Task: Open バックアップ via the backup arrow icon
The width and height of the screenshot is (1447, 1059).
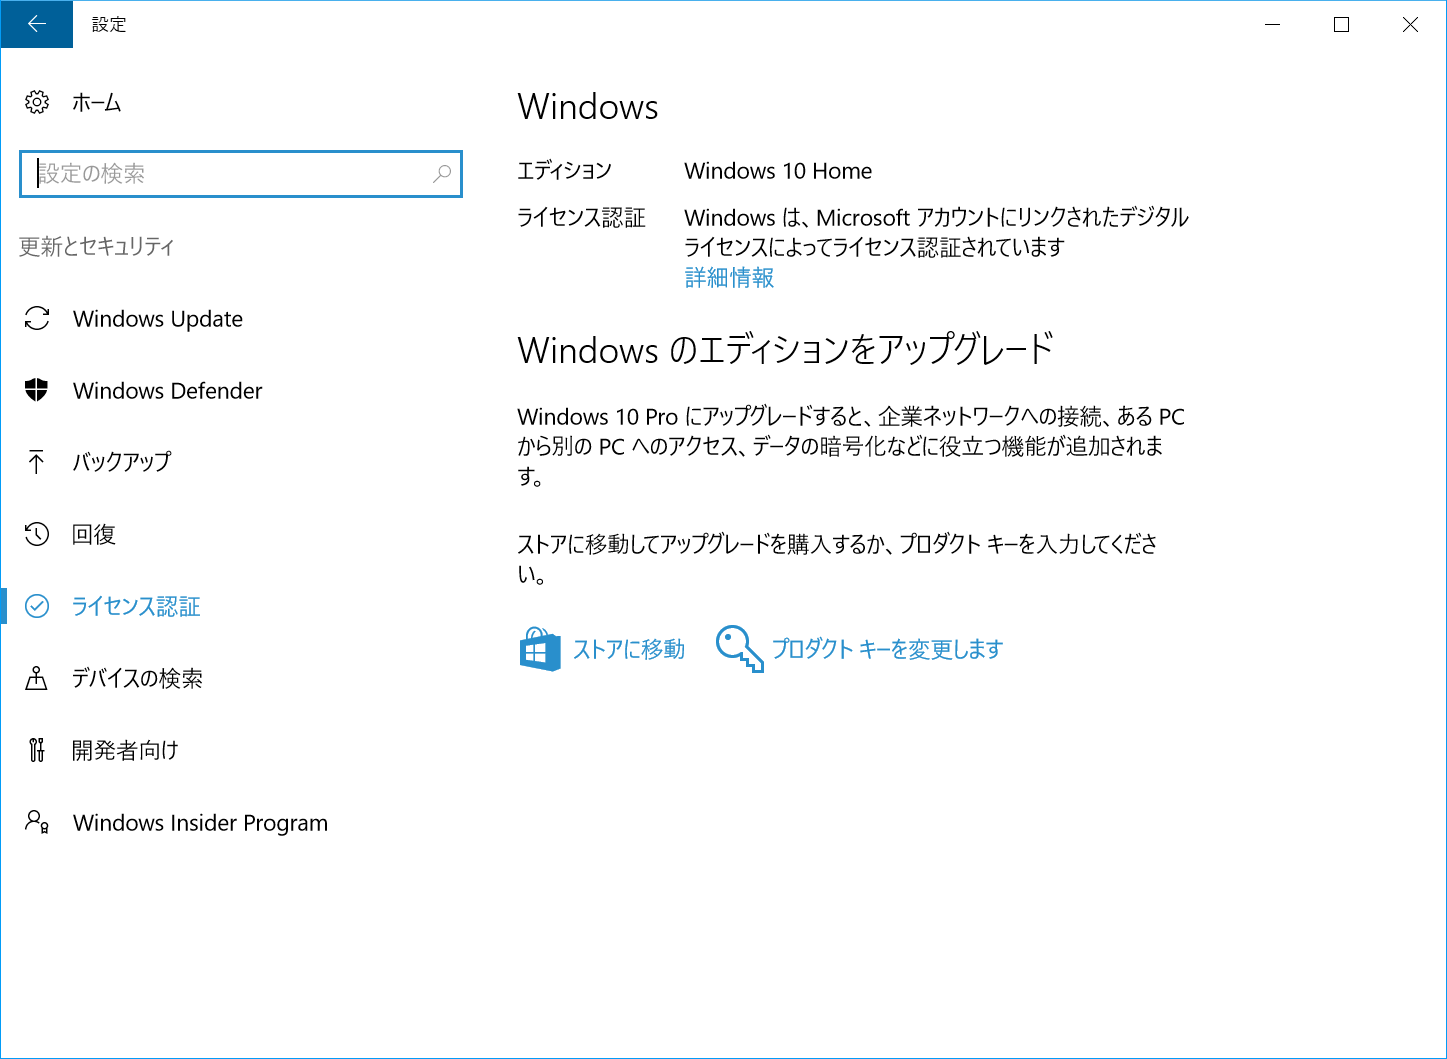Action: pyautogui.click(x=37, y=462)
